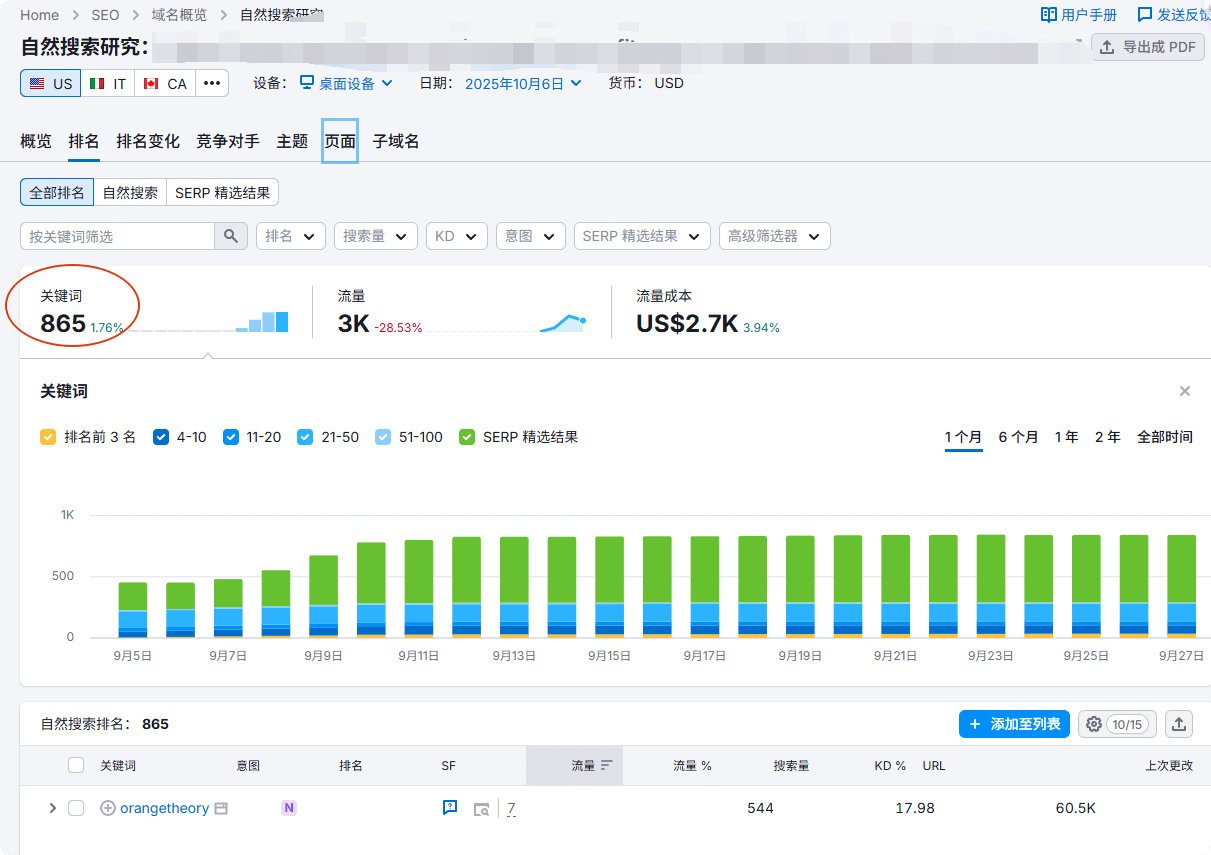
Task: Open the SERP preview icon in the orangetheory row
Action: coord(481,808)
